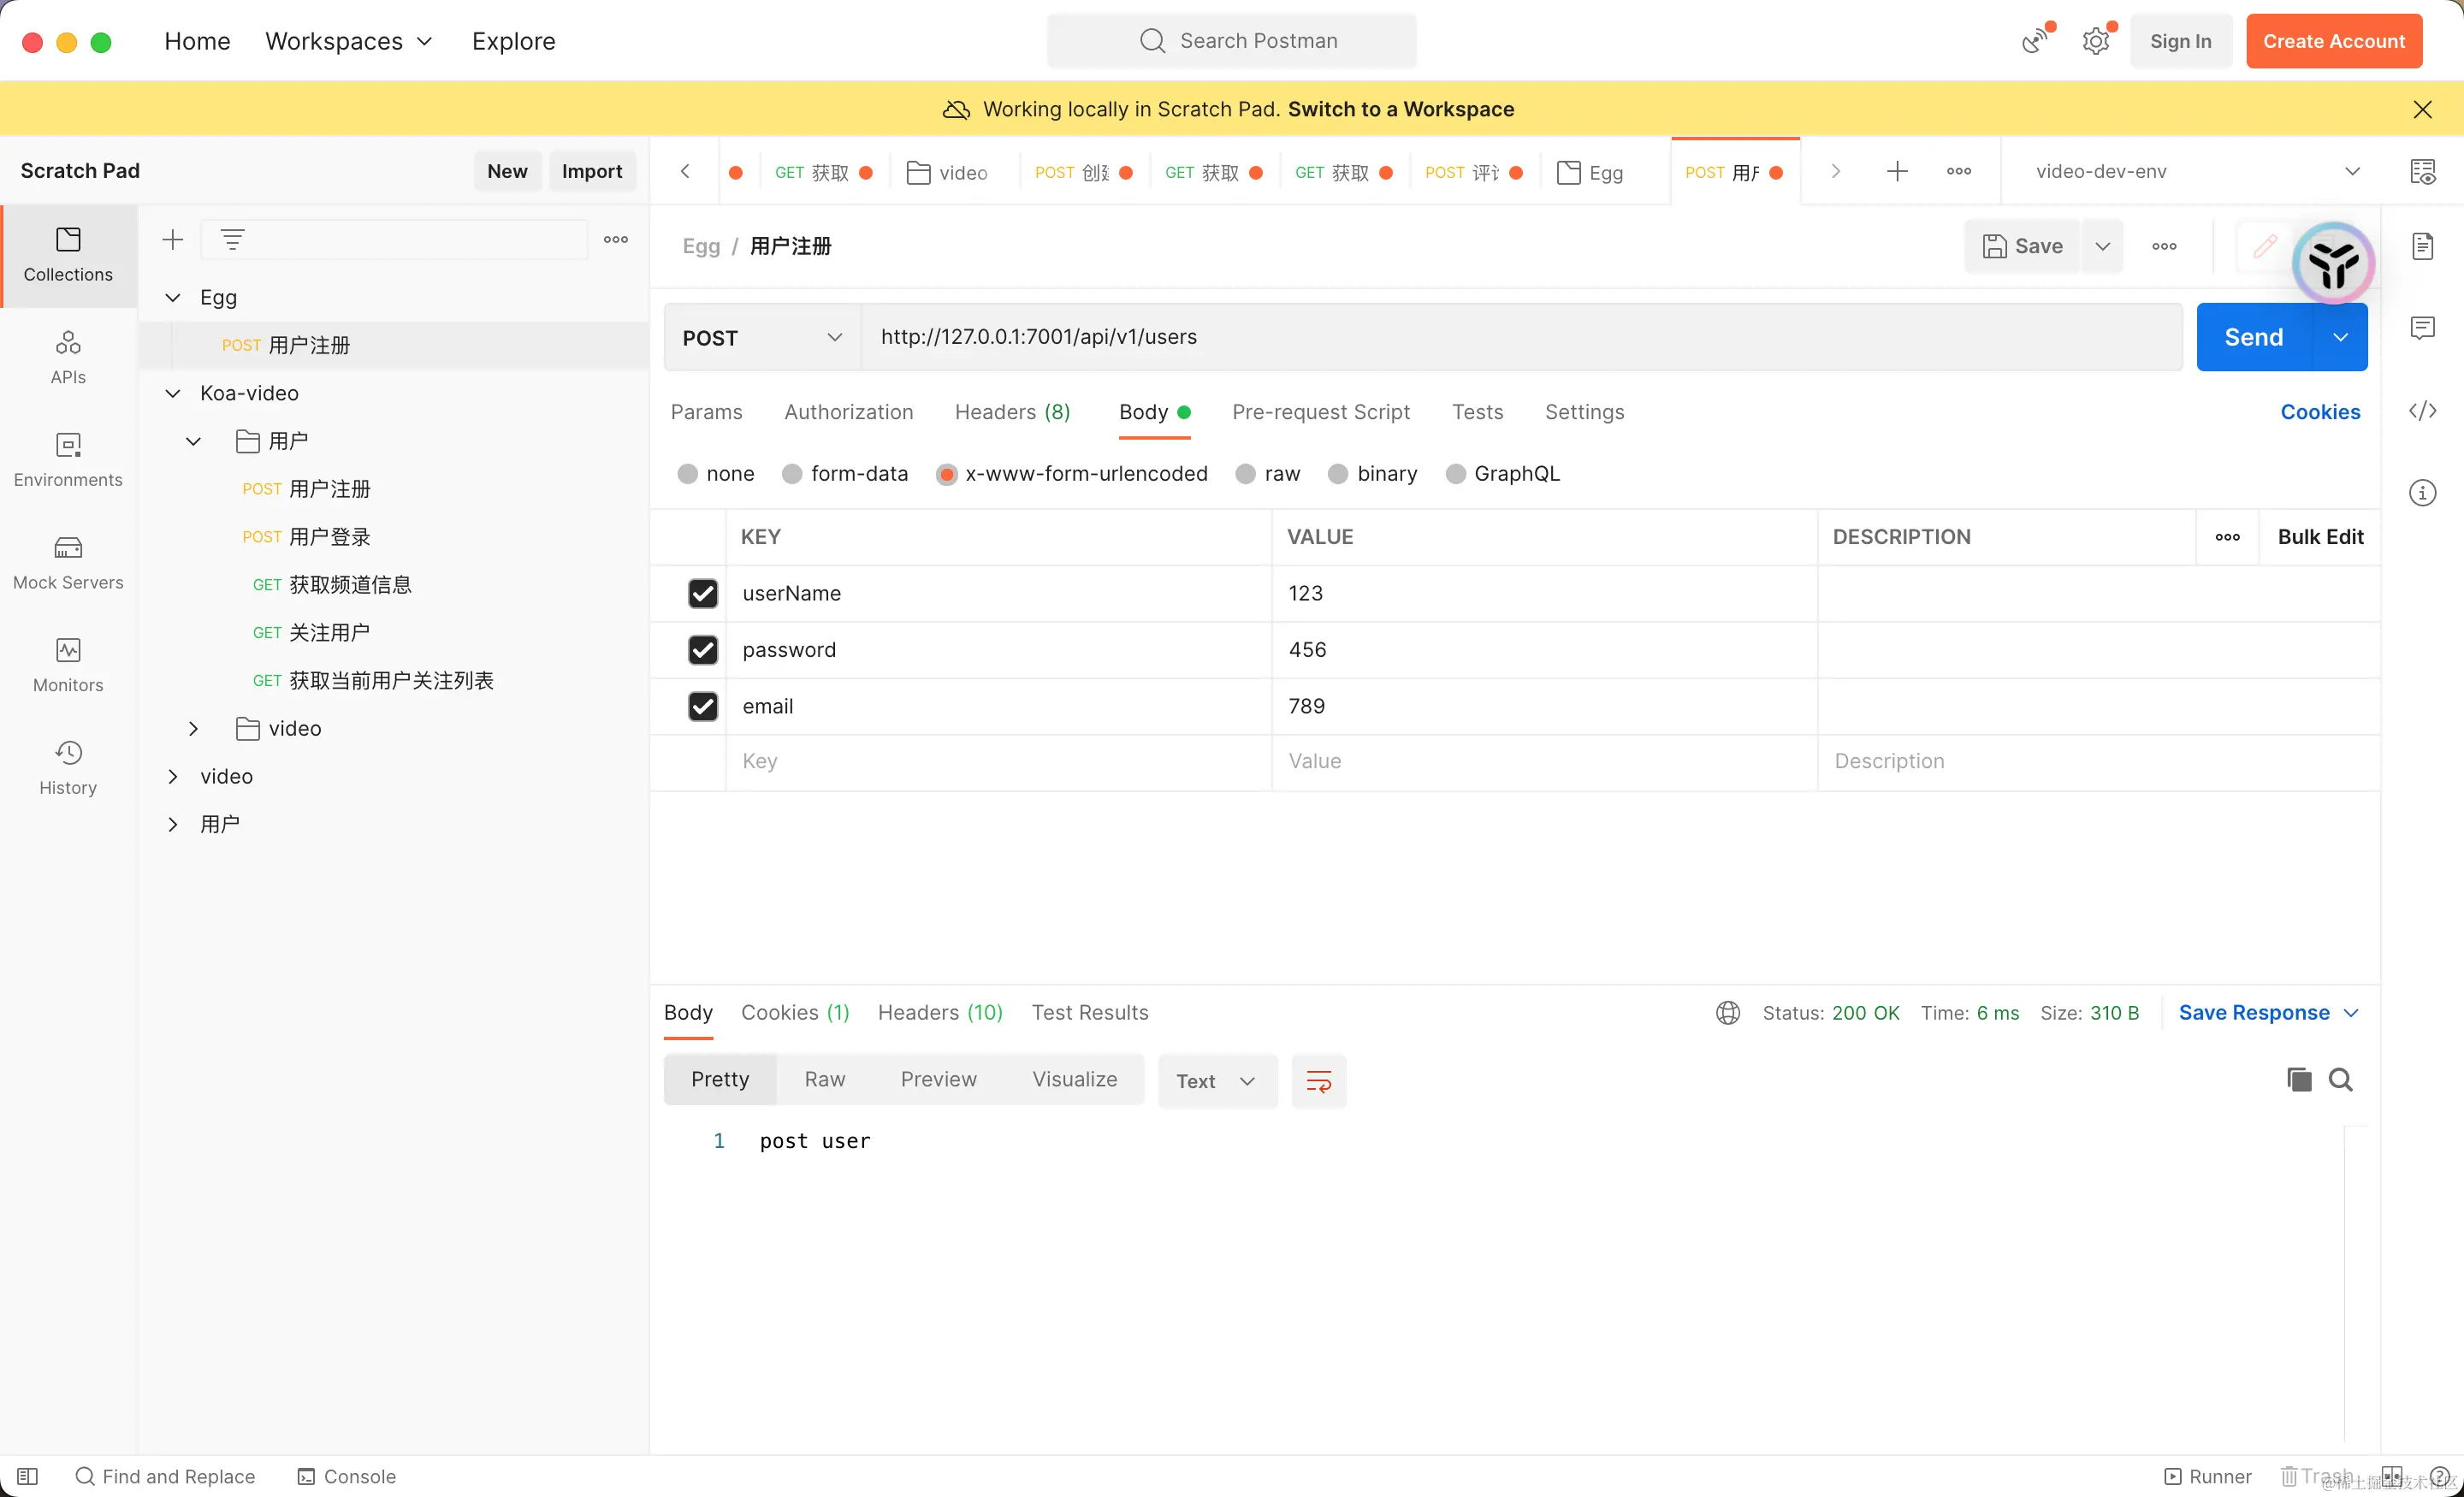Open the Send button dropdown arrow
Screen dimensions: 2464x1497
coord(2340,338)
